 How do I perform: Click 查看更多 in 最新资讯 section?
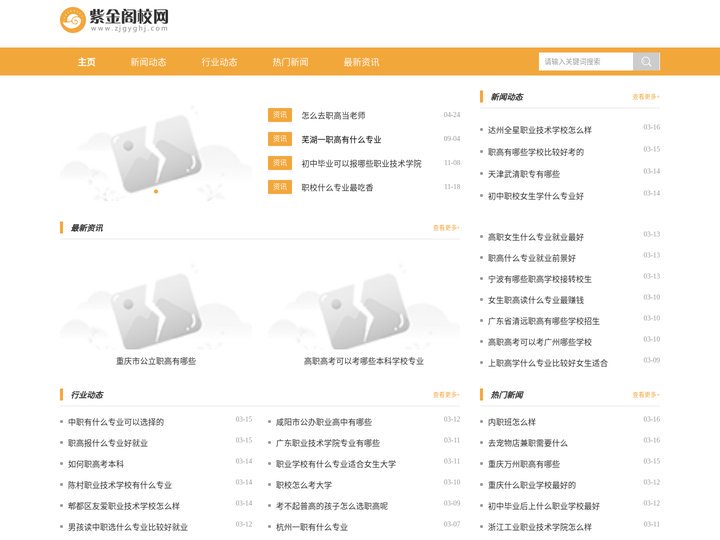pos(446,228)
